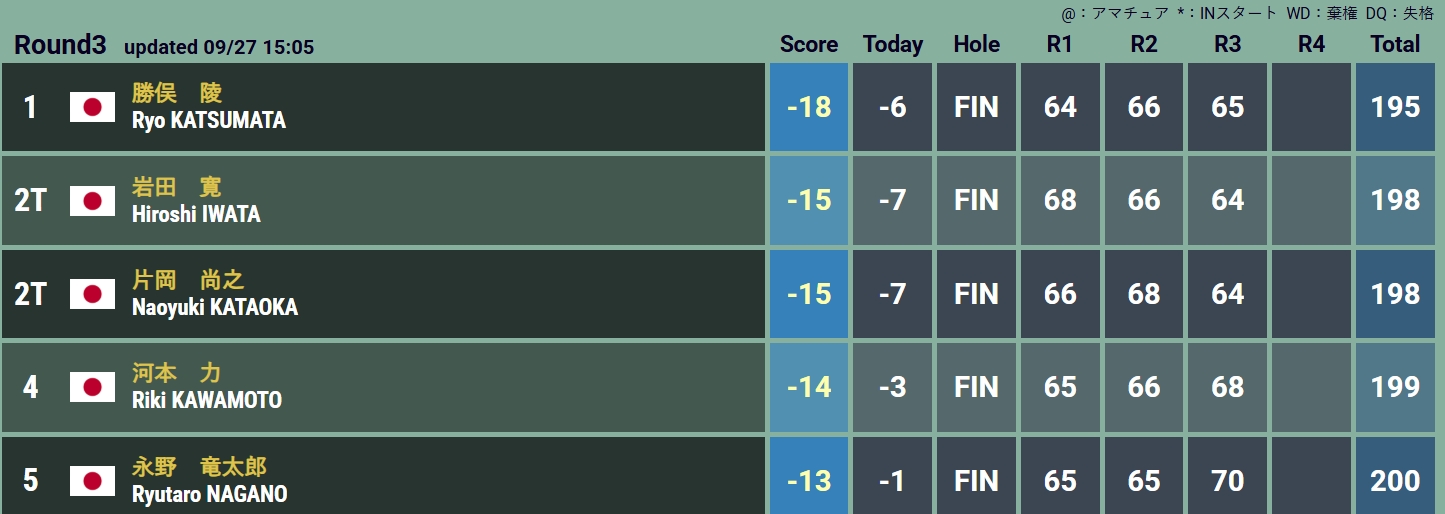
Task: Click Japan flag icon beside Riki KAWAMOTO
Action: [92, 387]
